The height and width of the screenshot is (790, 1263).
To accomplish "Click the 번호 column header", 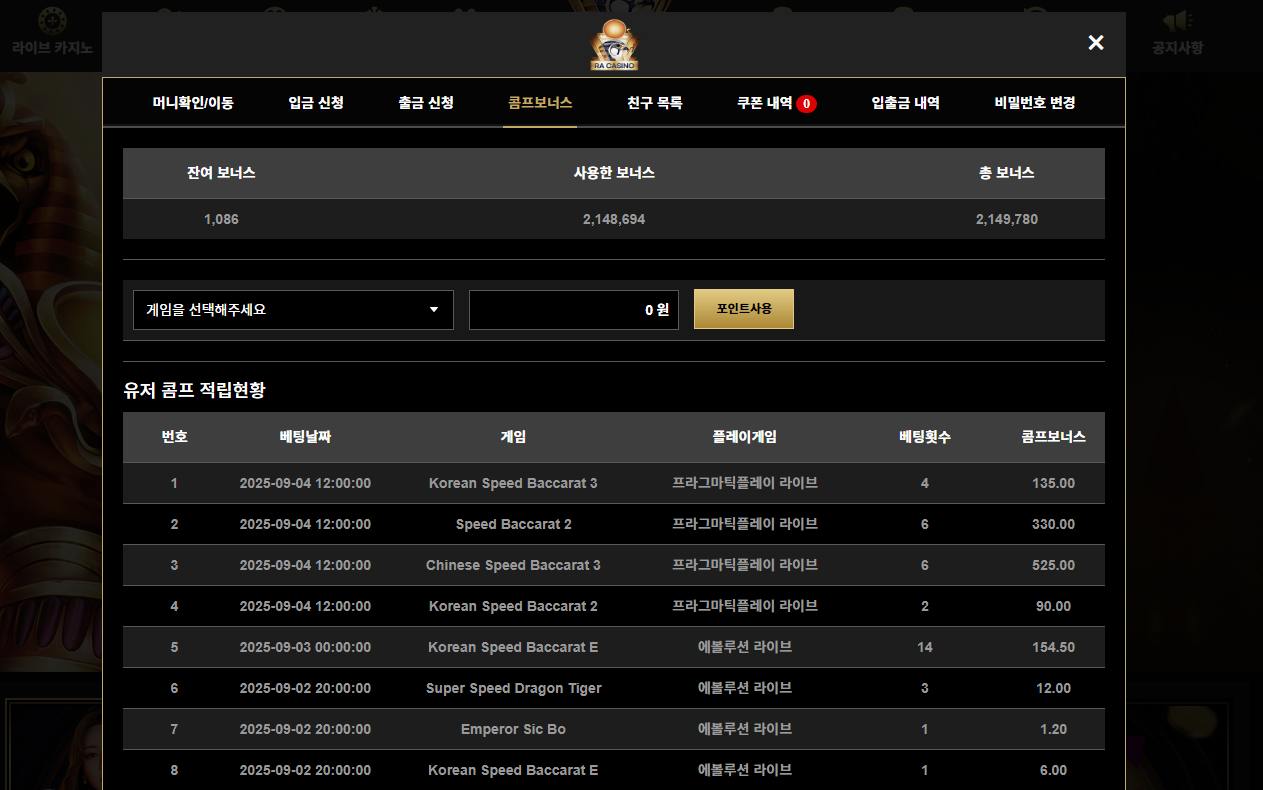I will pyautogui.click(x=174, y=437).
